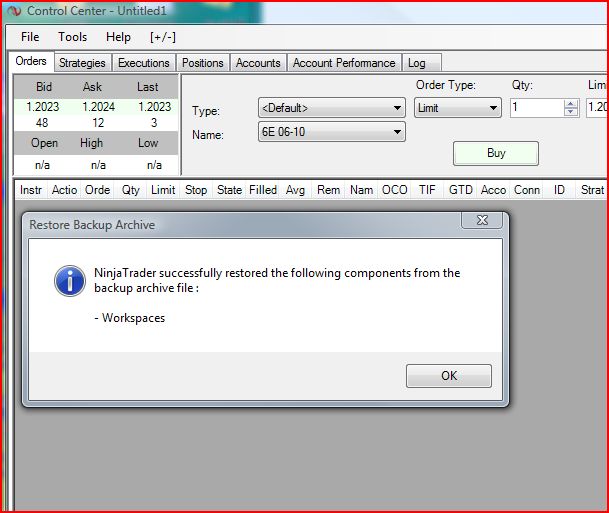Click the Limit column header in grid
This screenshot has height=513, width=609.
[x=163, y=190]
